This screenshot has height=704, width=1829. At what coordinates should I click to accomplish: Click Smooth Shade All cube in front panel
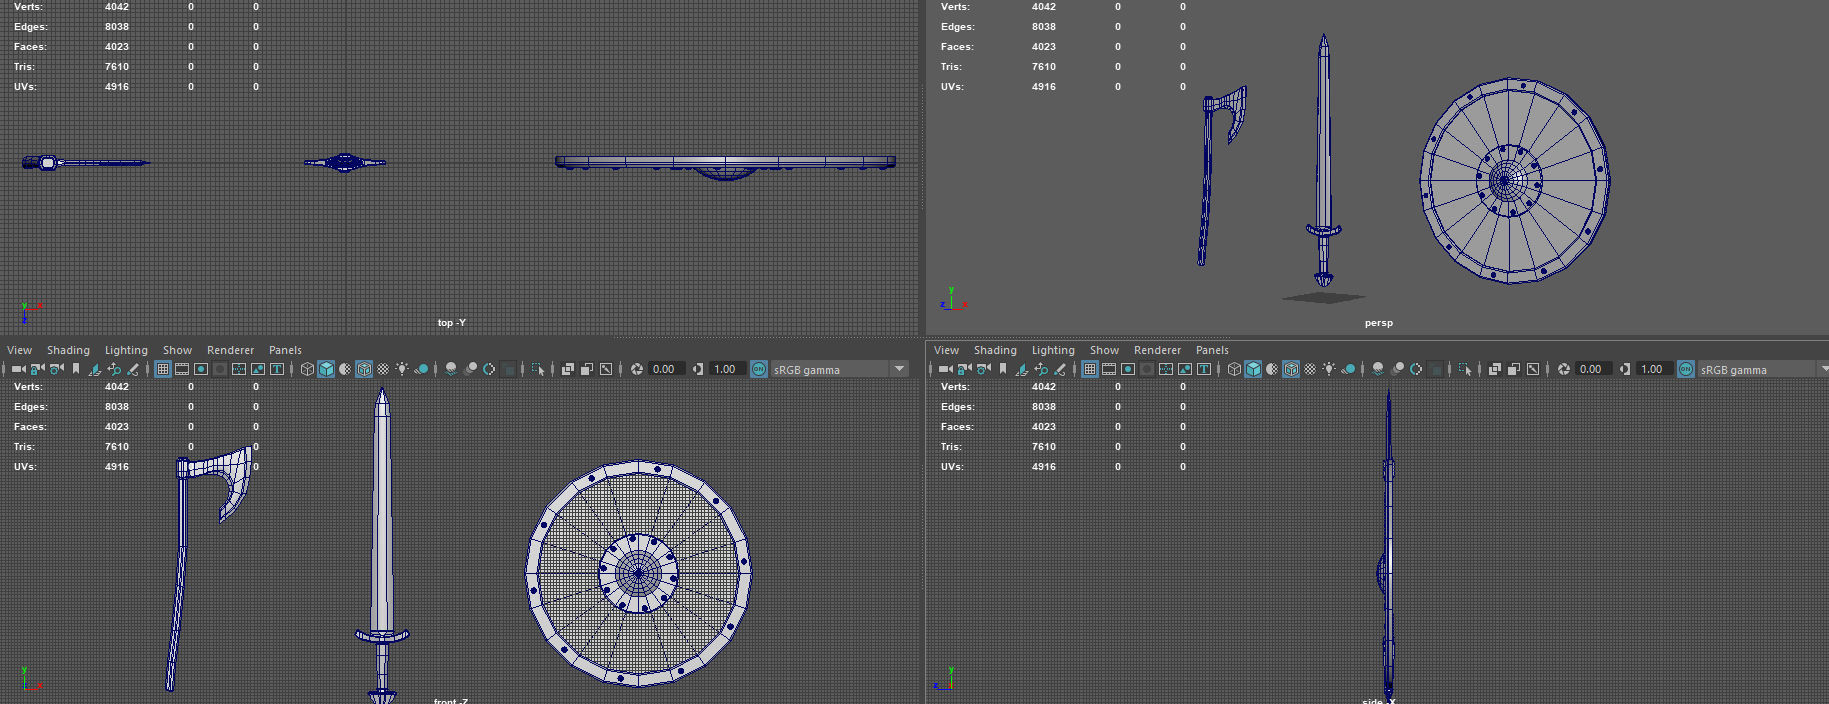(326, 369)
